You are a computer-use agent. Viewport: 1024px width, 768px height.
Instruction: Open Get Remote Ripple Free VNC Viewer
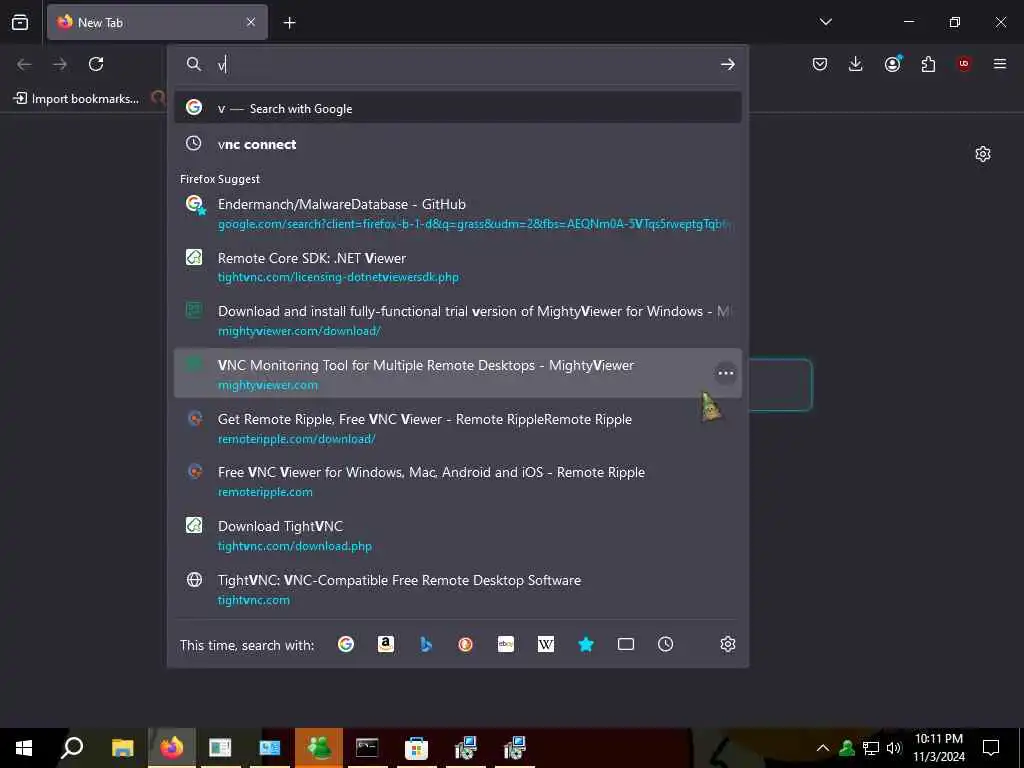click(458, 428)
